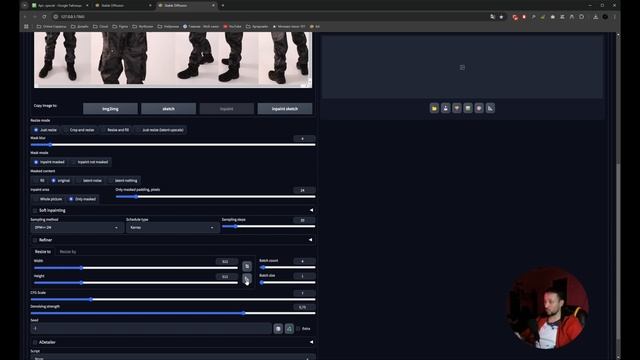
Task: Send output to extras ruler icon
Action: point(490,108)
